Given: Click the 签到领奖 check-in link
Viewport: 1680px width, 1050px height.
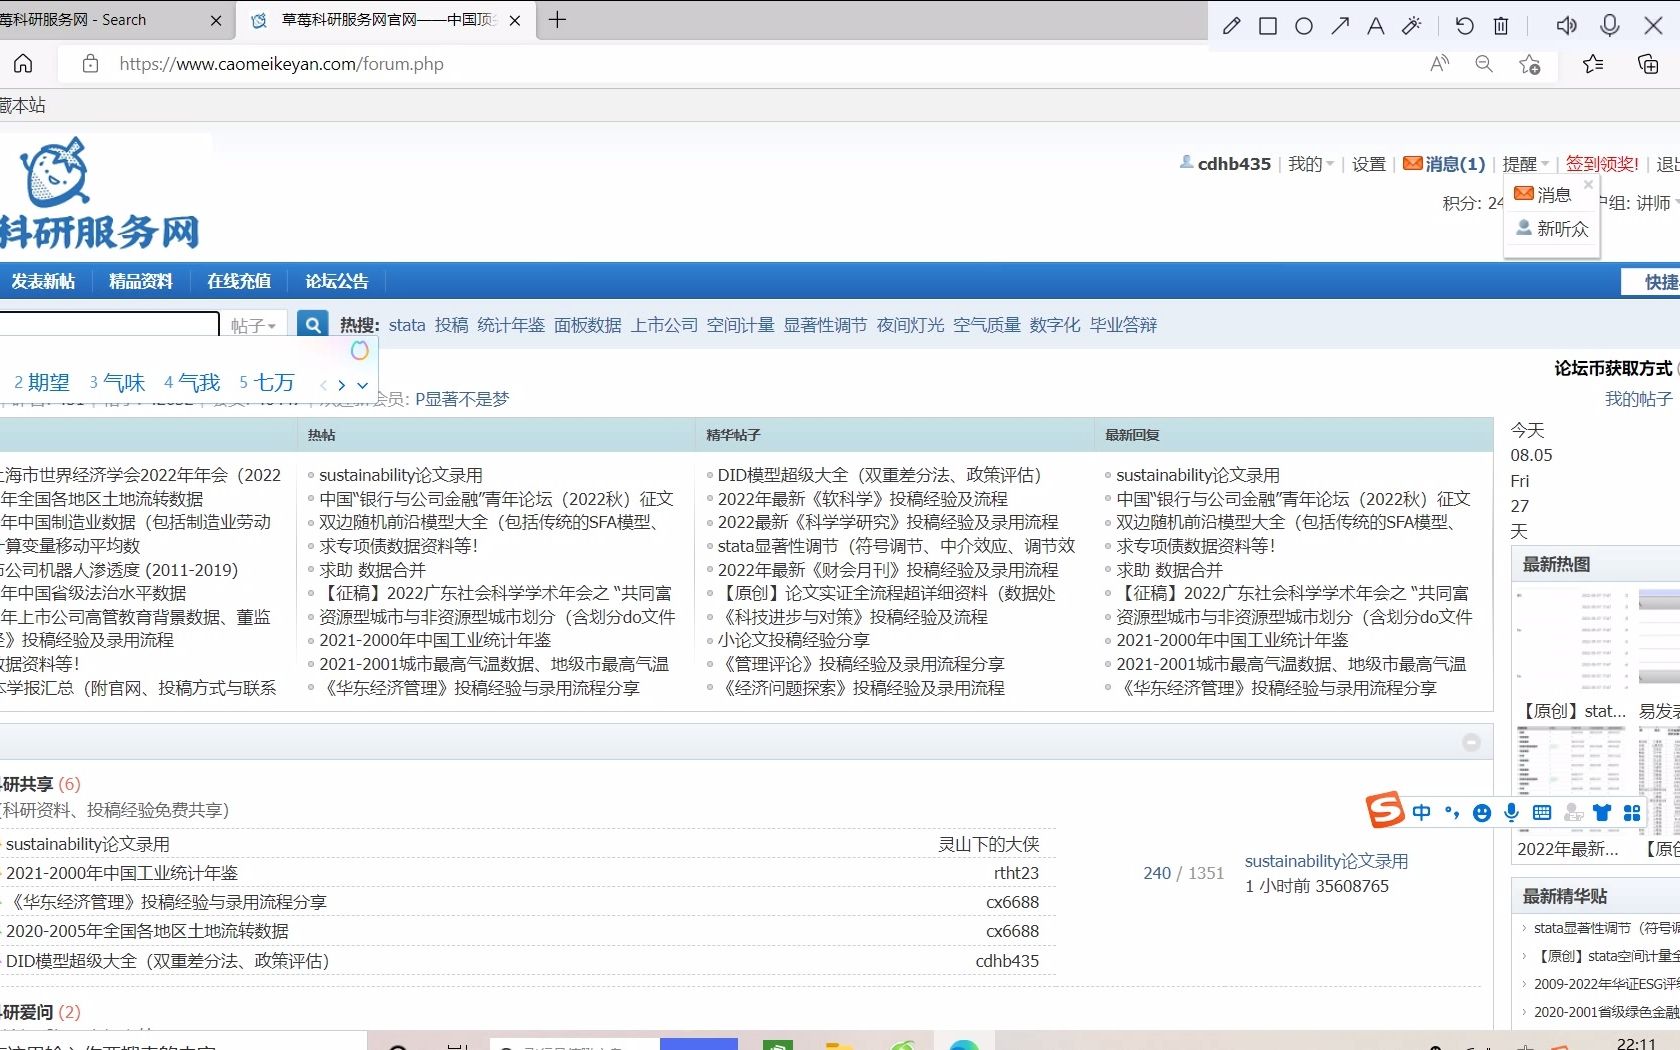Looking at the screenshot, I should pos(1602,164).
